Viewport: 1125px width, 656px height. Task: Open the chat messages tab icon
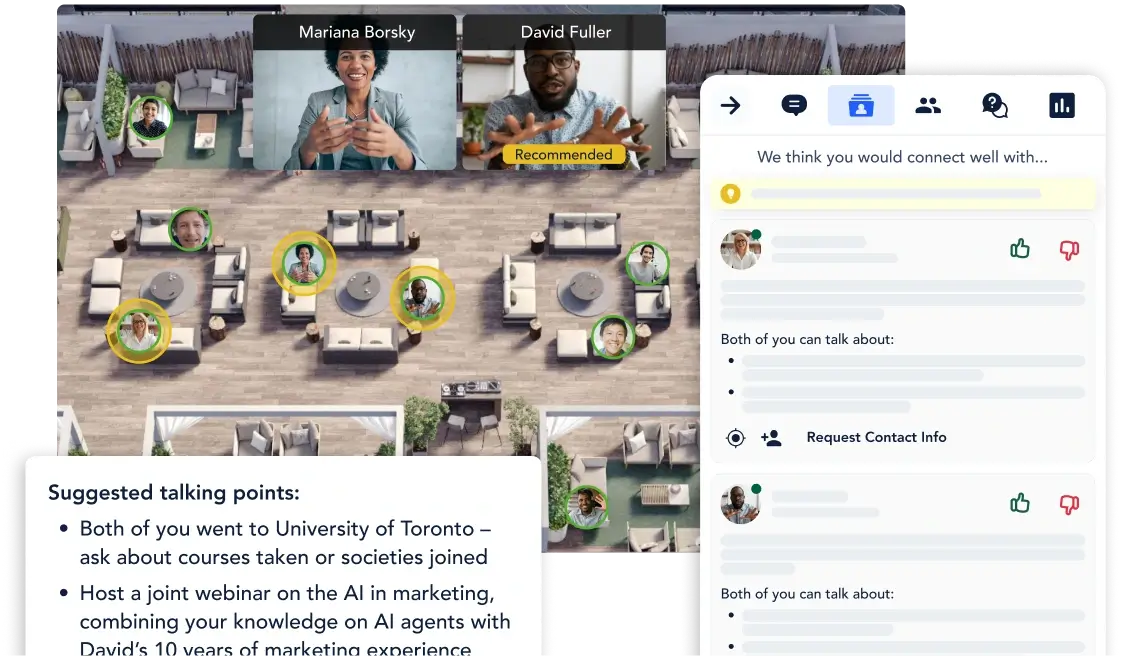(x=794, y=106)
